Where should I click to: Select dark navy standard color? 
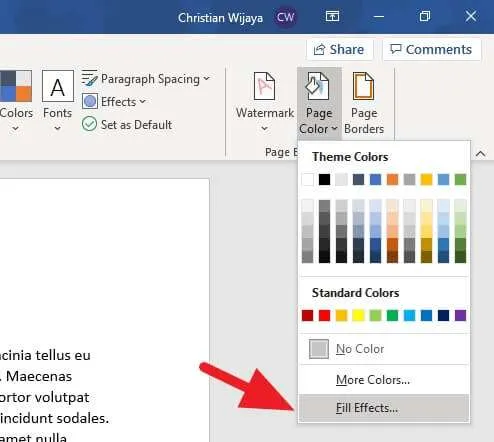coord(443,315)
